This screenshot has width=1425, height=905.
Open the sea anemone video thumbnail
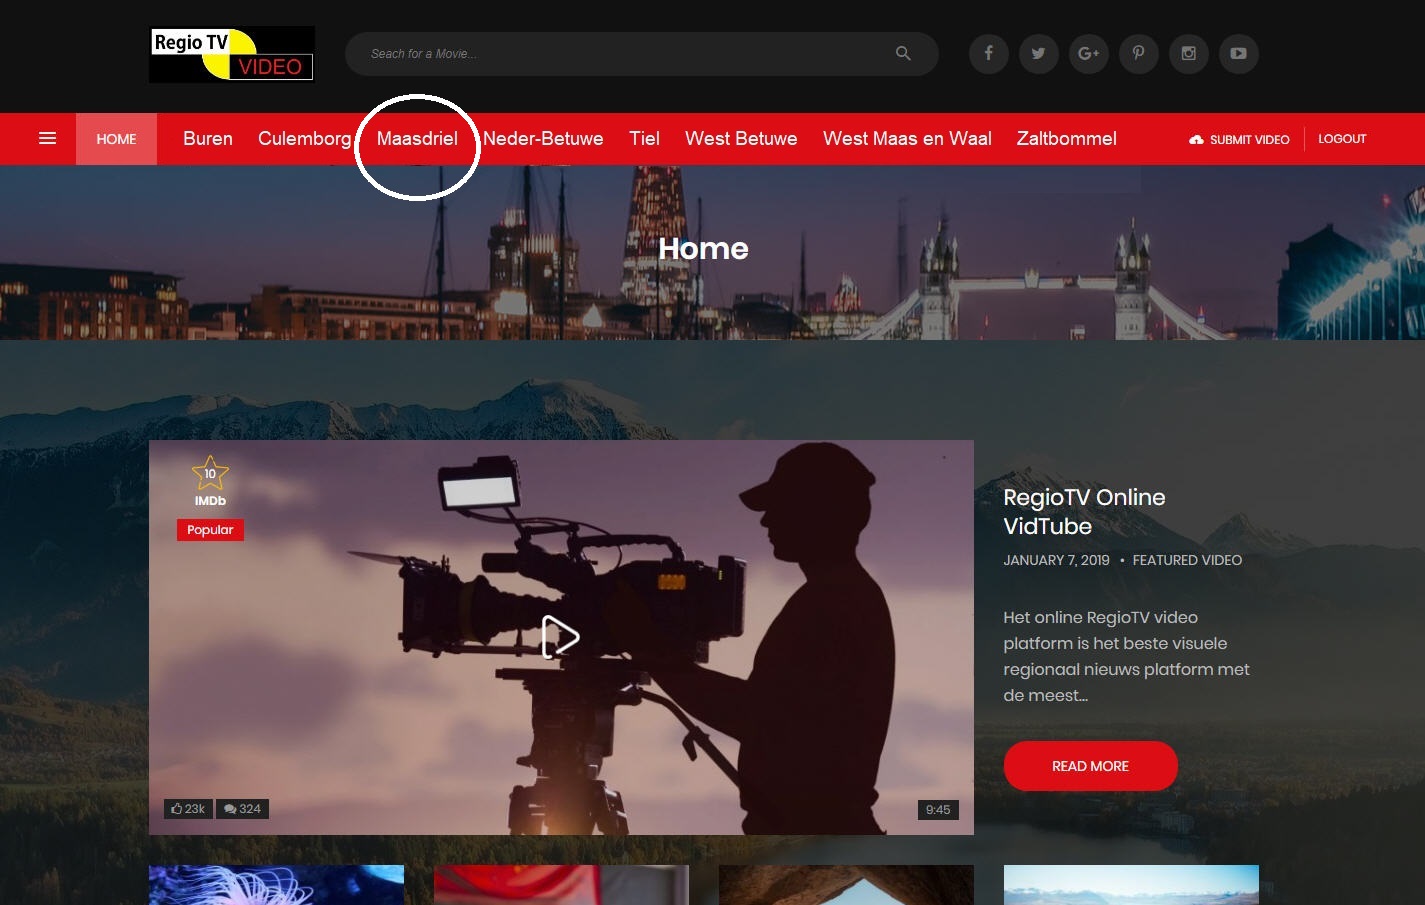point(276,885)
